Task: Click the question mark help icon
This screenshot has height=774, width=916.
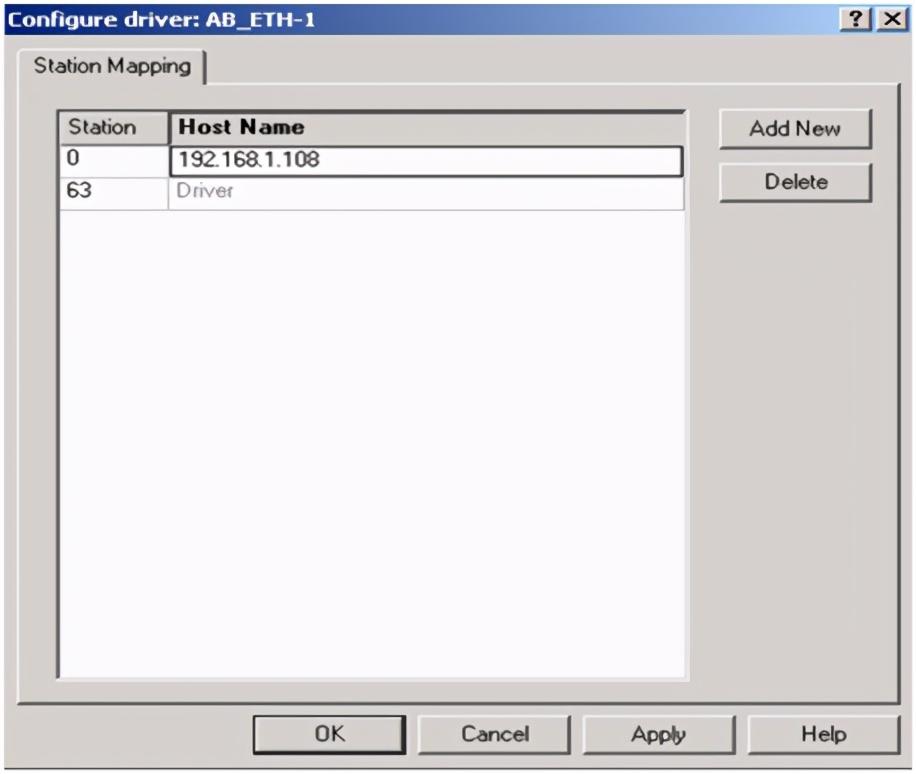Action: (x=856, y=19)
